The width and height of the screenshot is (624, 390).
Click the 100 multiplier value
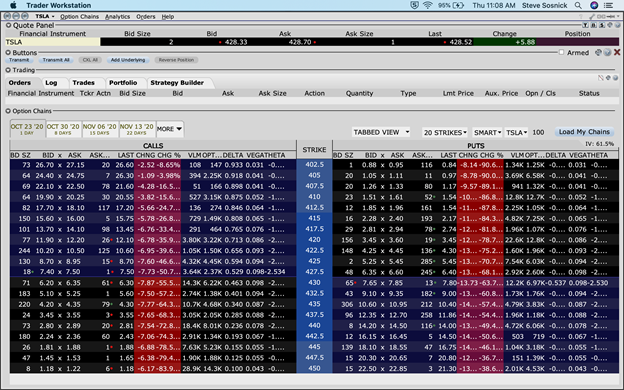pos(538,132)
